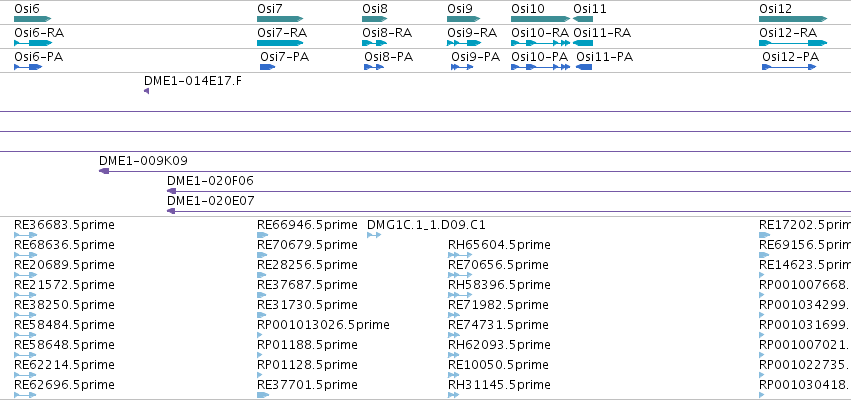
Task: Select the Osi8-PA protein glyph
Action: pos(374,67)
